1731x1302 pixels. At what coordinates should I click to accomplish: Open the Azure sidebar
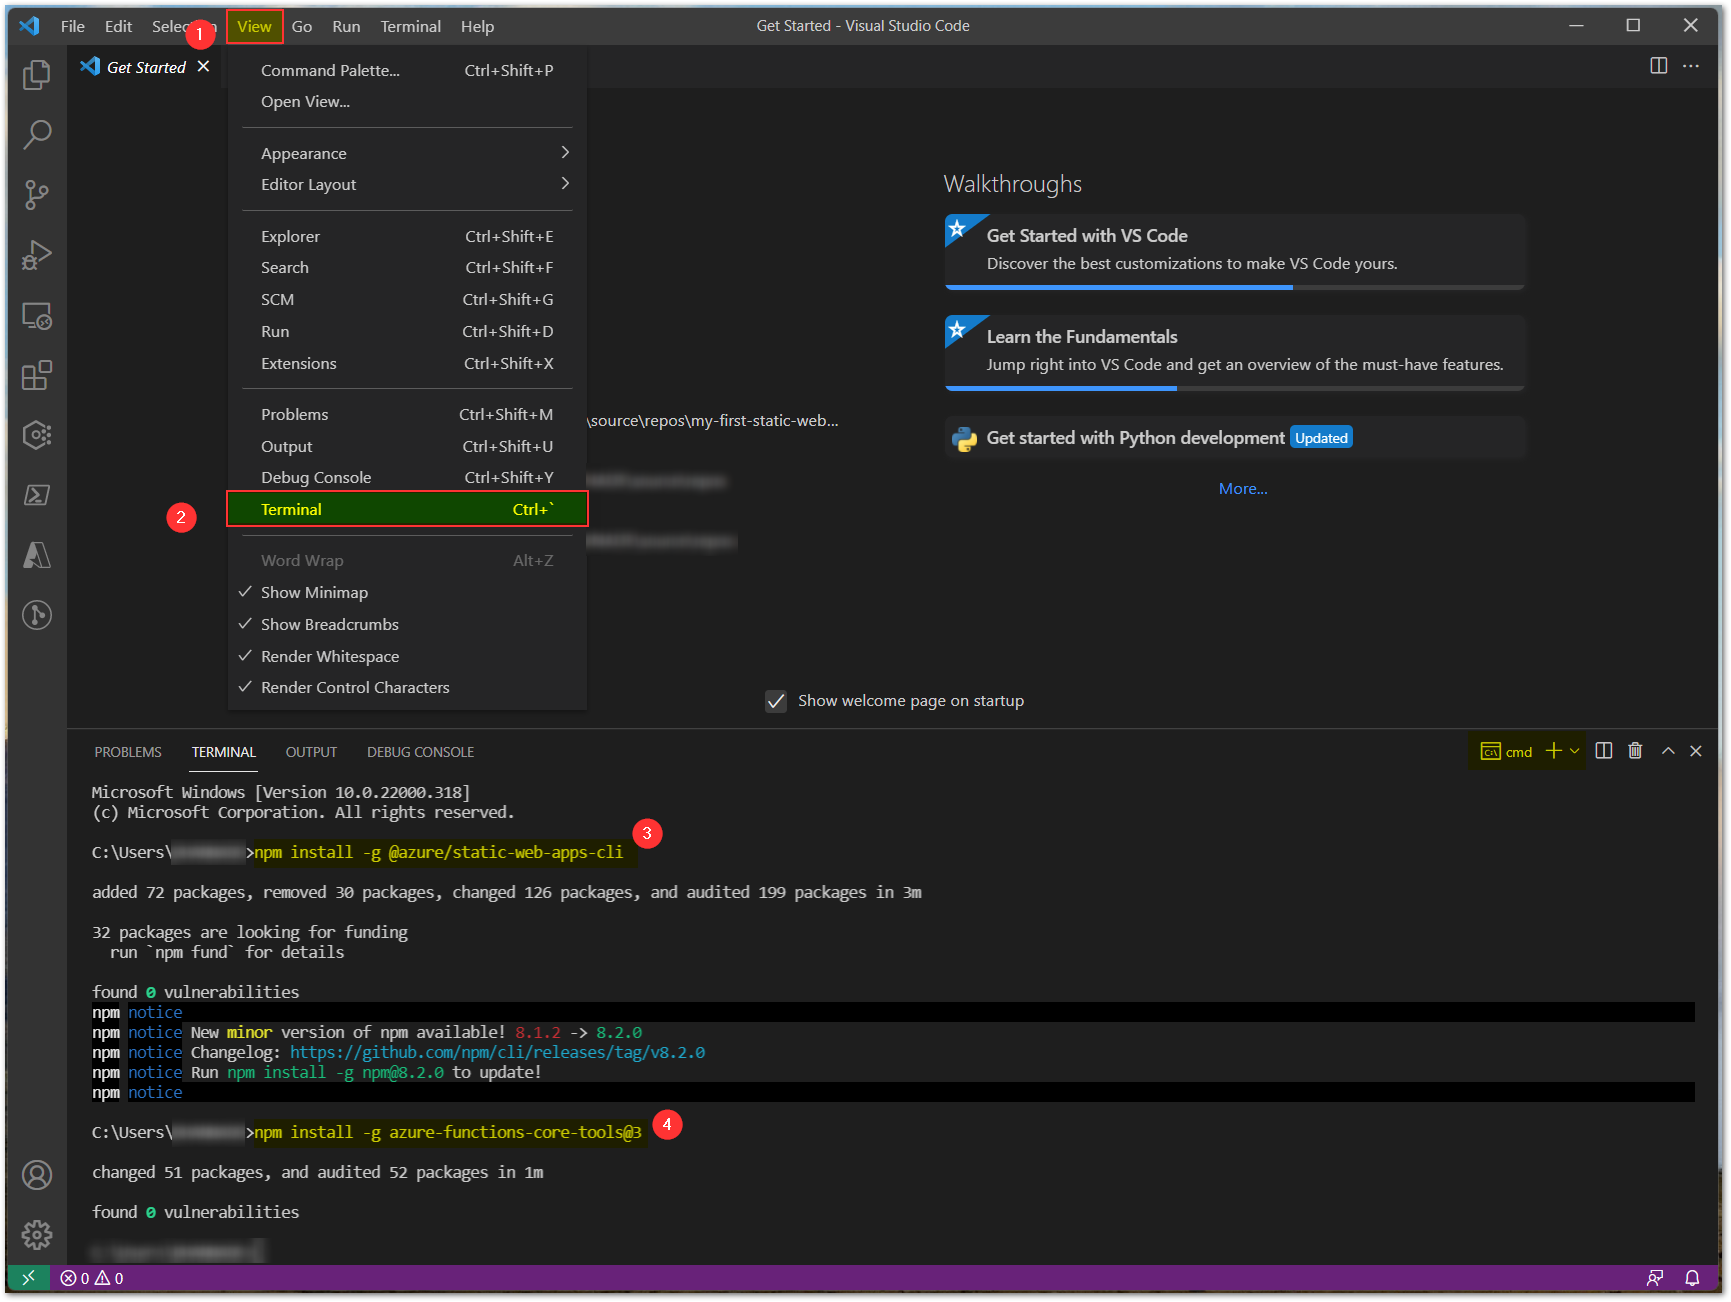(x=36, y=555)
